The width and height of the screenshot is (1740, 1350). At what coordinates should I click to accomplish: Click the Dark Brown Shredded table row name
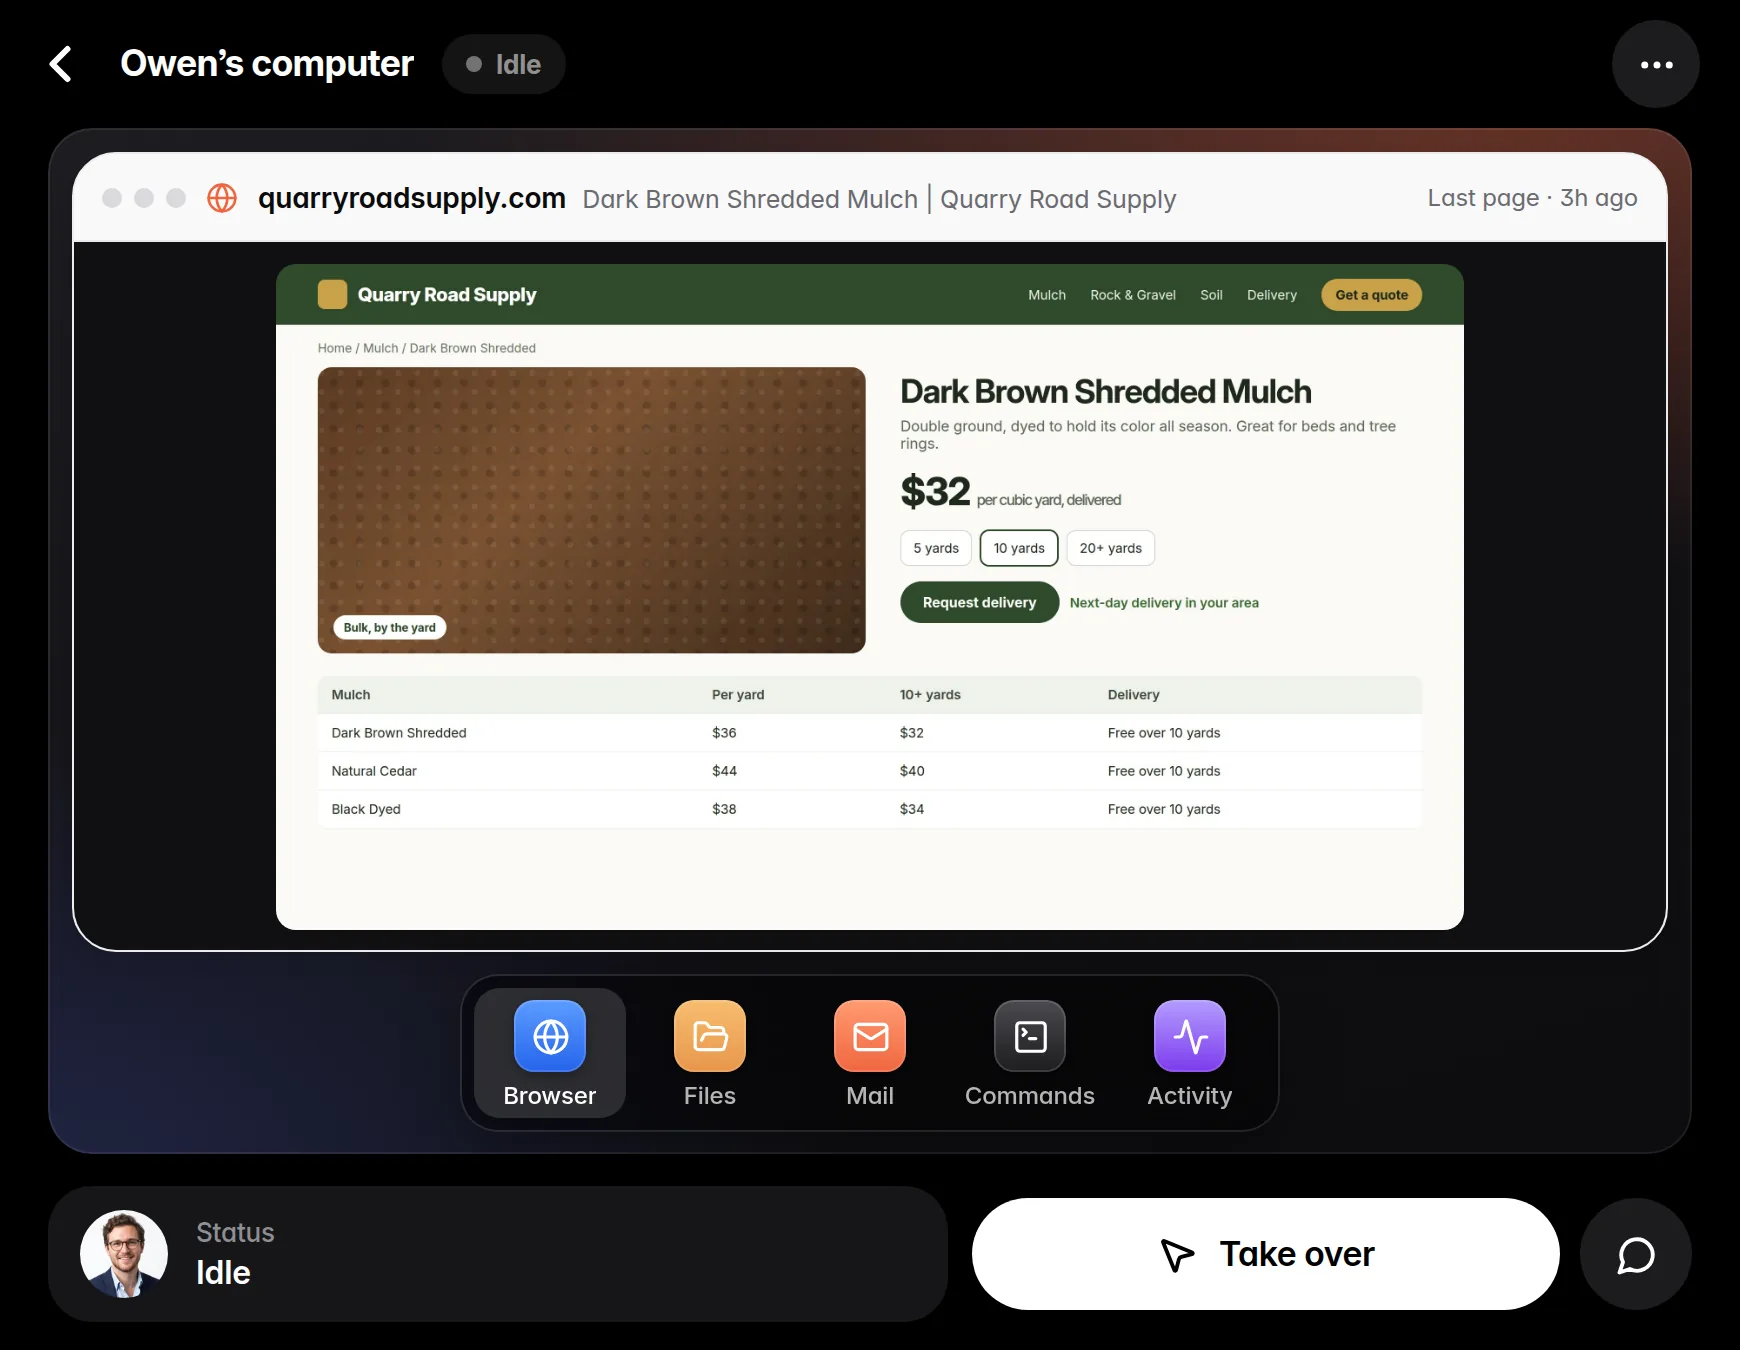coord(399,733)
